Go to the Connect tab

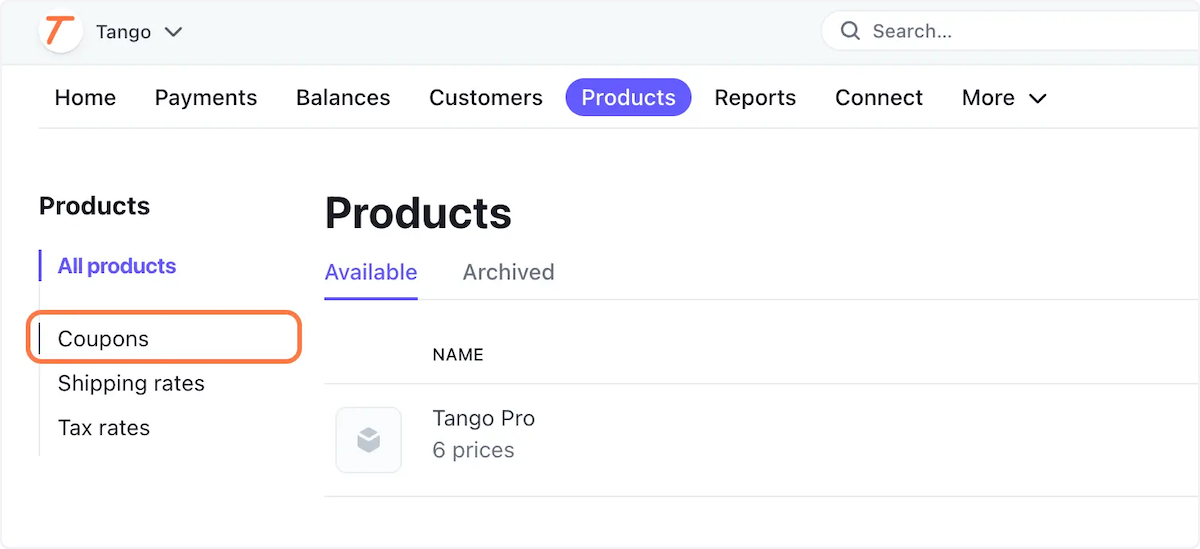879,97
